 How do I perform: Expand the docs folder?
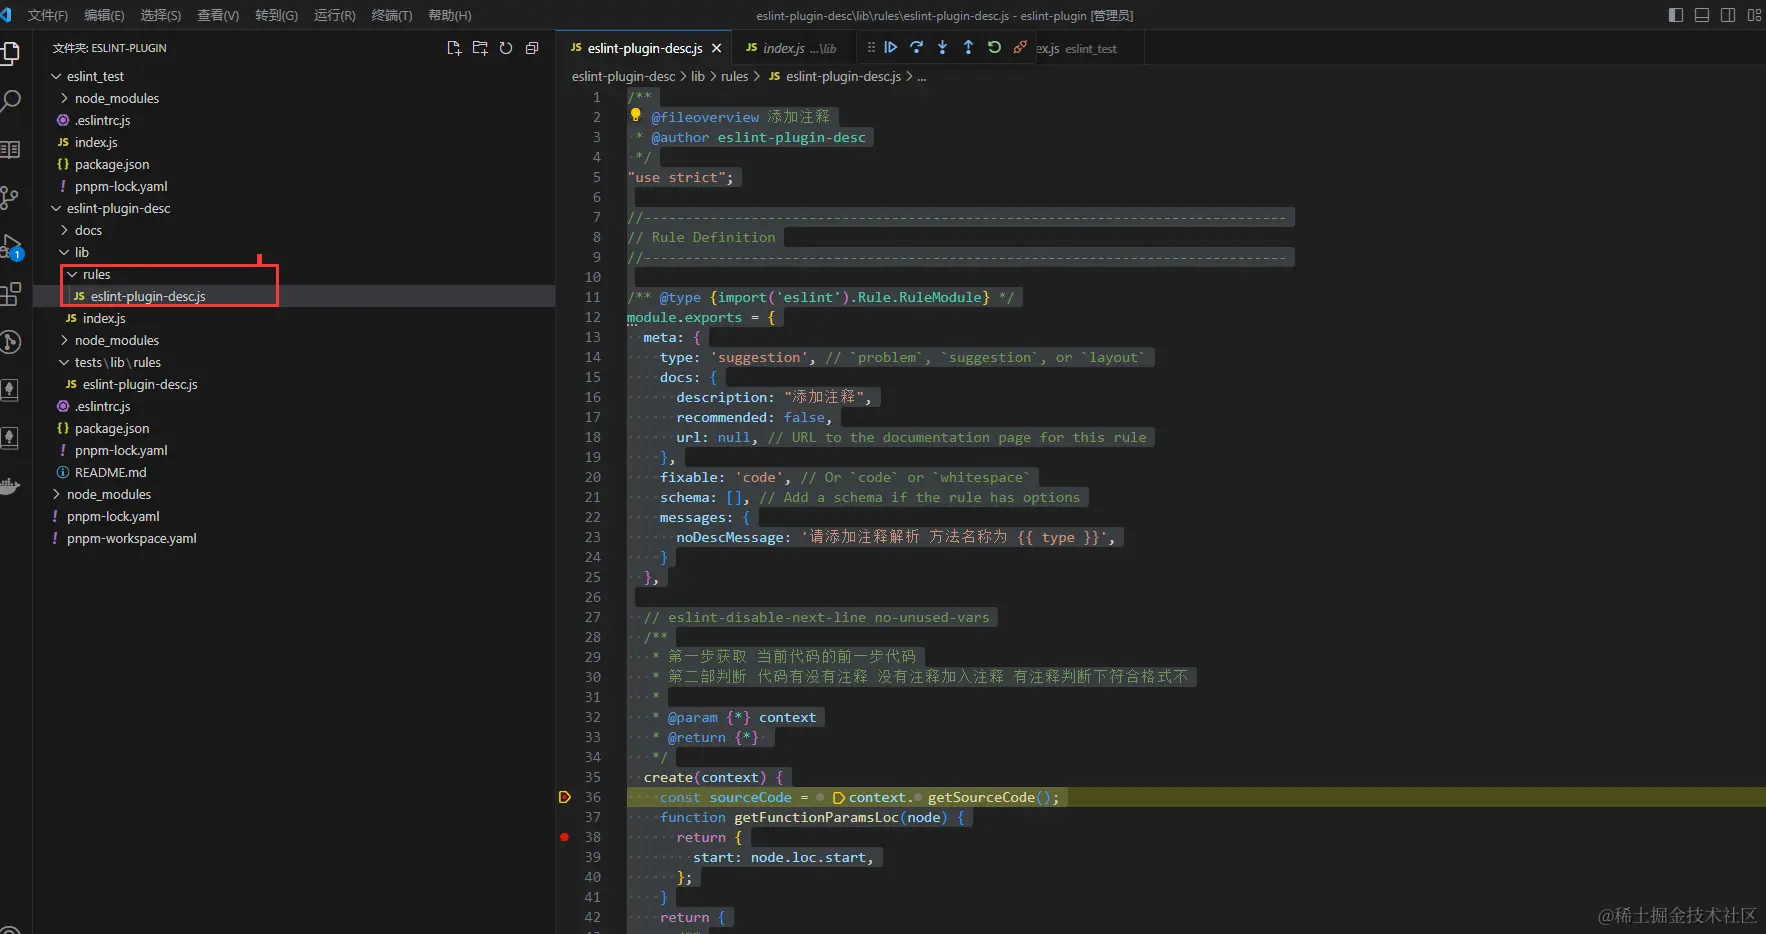[x=64, y=230]
